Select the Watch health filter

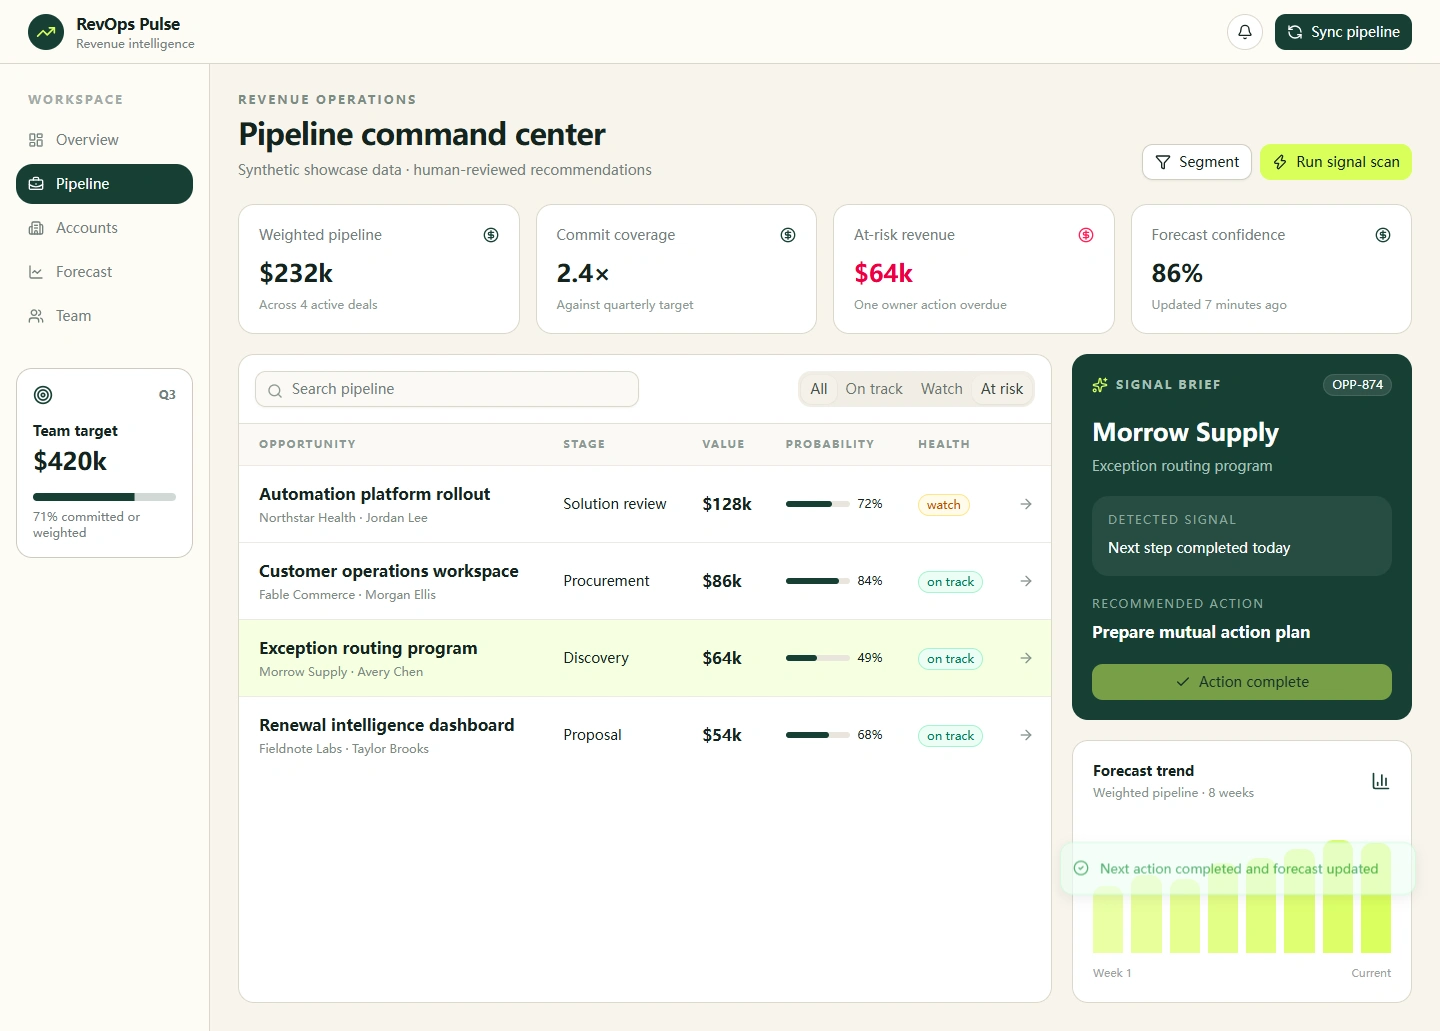[942, 389]
